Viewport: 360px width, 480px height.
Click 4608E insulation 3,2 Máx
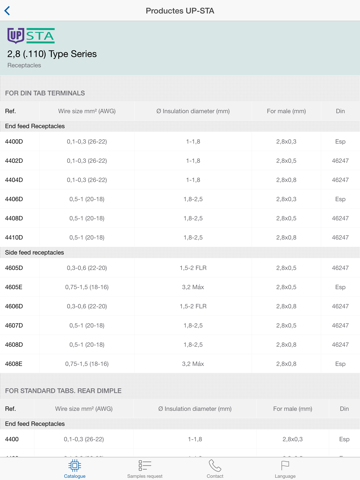click(193, 364)
